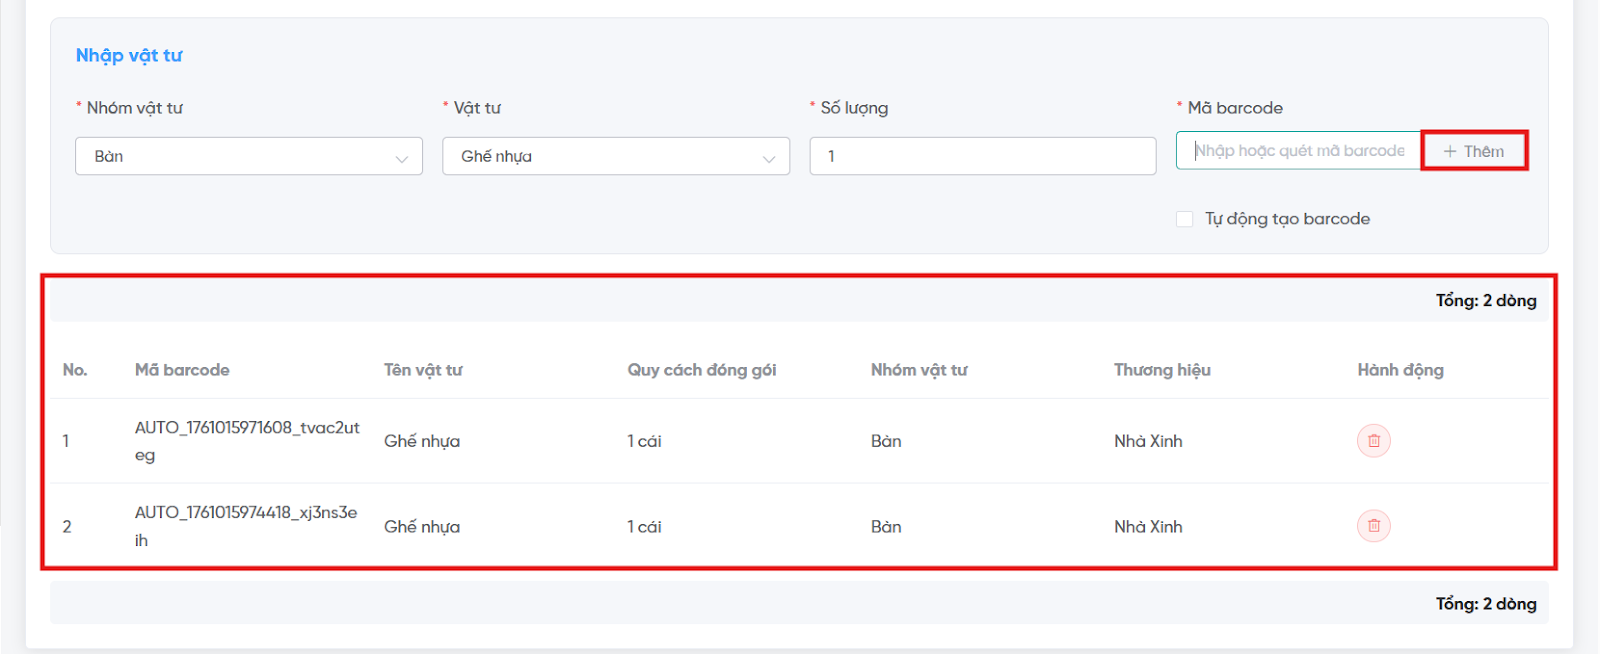
Task: Click the Nhập vật tư section title
Action: 129,56
